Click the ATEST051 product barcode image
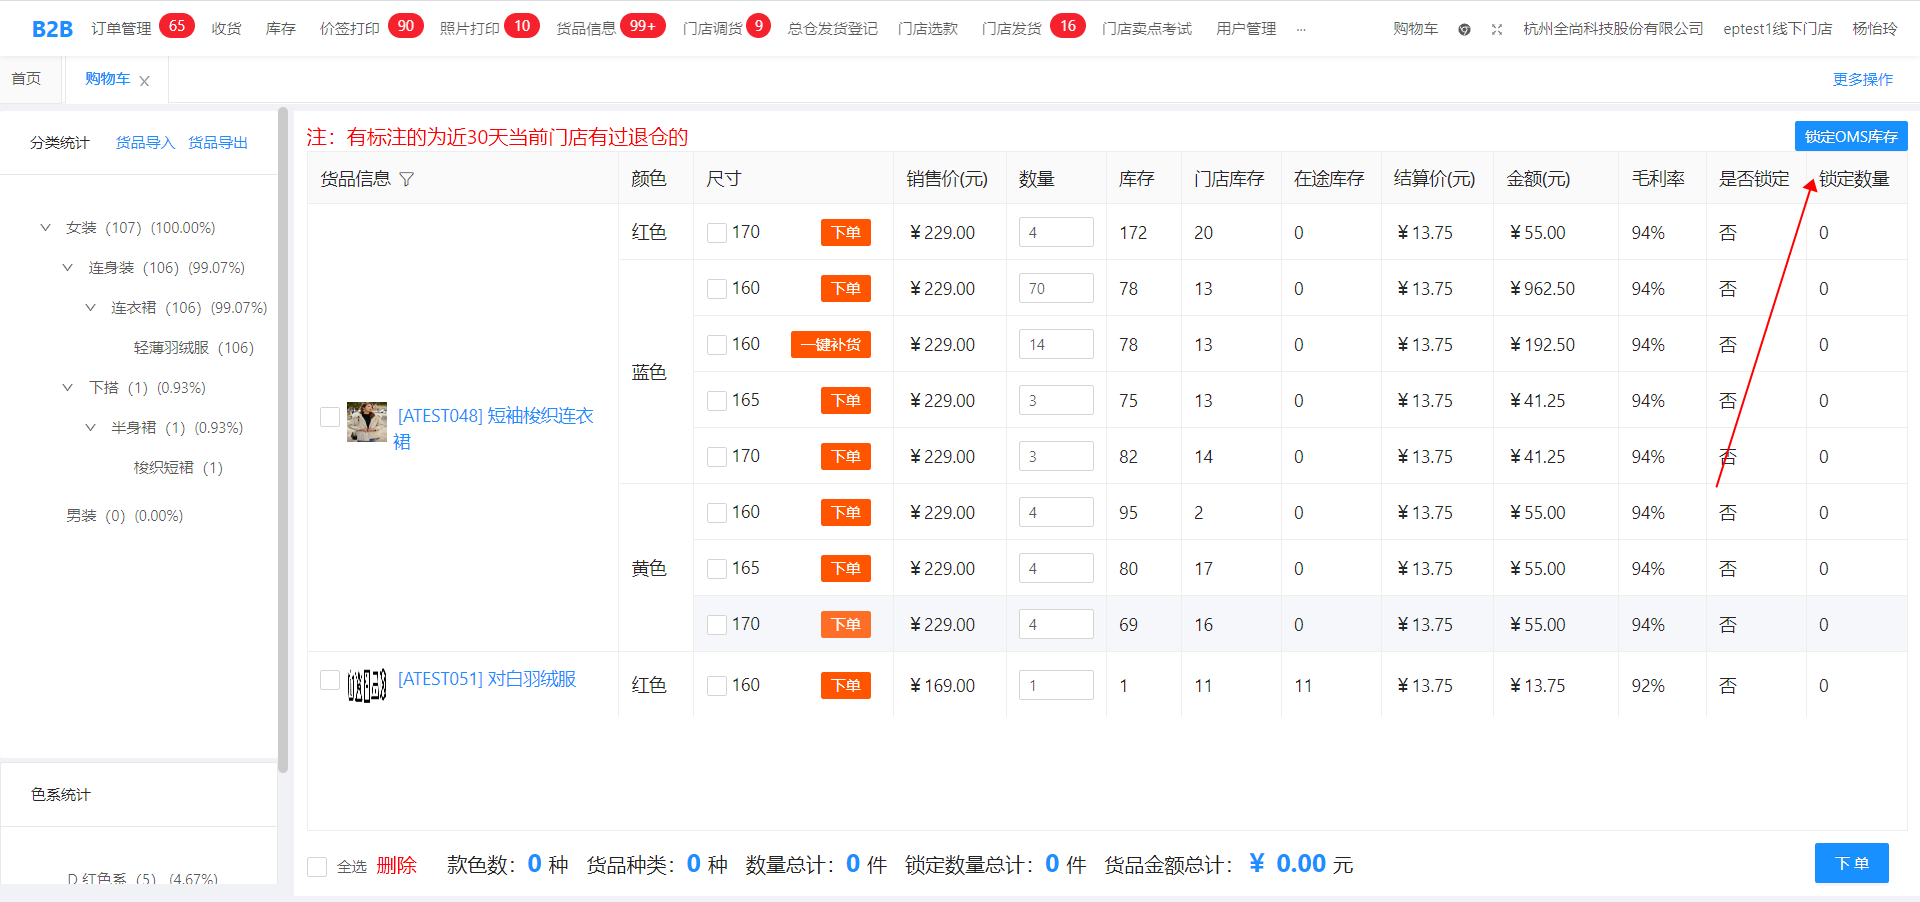The width and height of the screenshot is (1920, 902). tap(366, 685)
